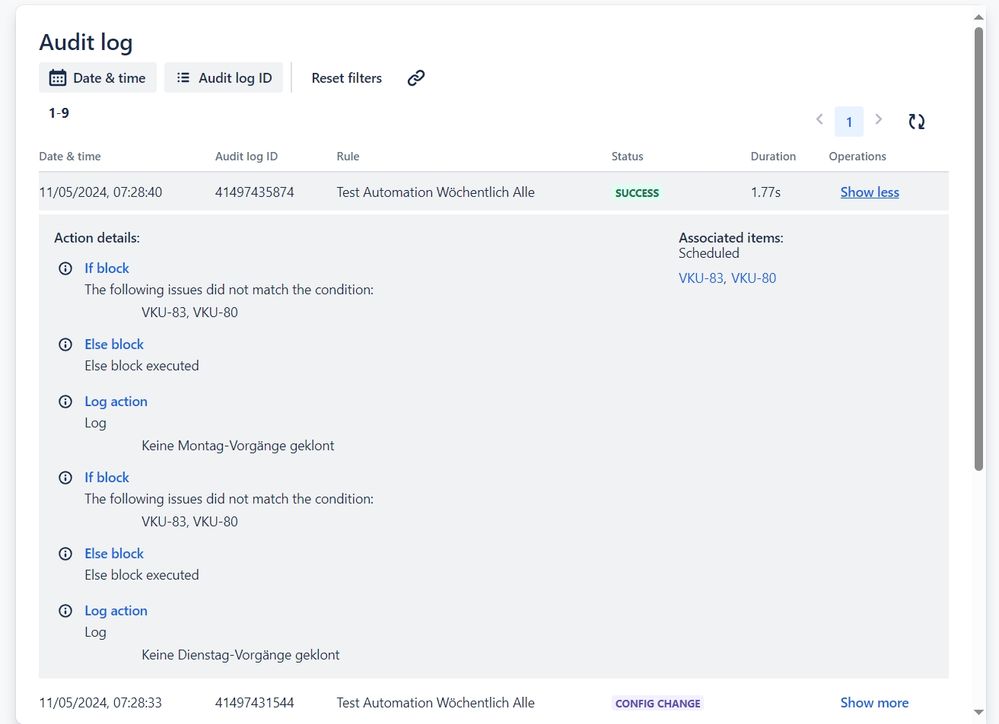Viewport: 999px width, 724px height.
Task: Click the Date & time column header
Action: pos(69,156)
